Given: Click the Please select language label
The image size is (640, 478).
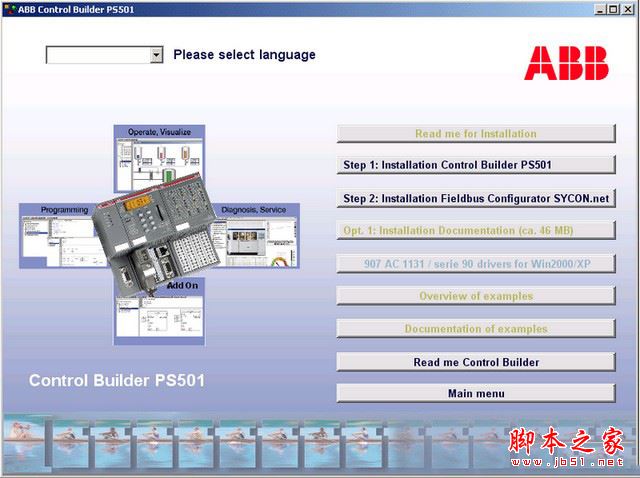Looking at the screenshot, I should 244,55.
